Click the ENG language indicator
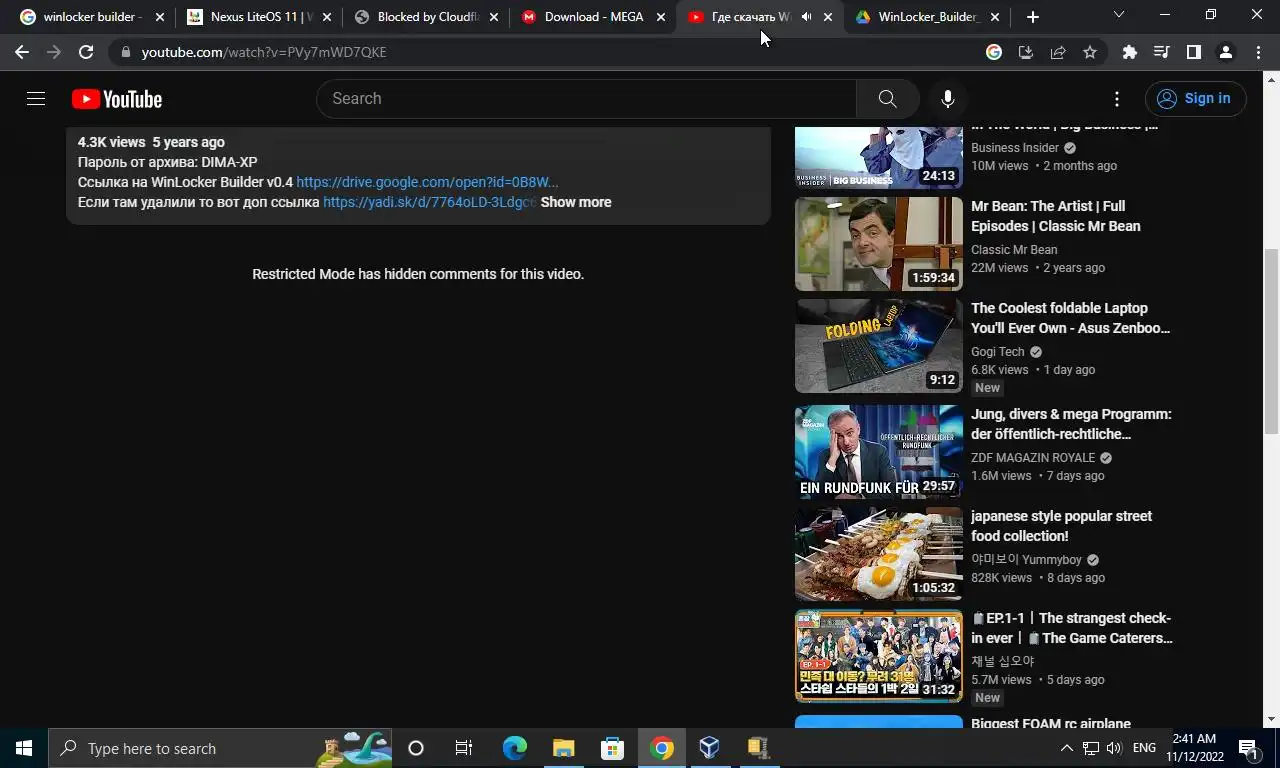Screen dimensions: 1280x768 click(1144, 748)
